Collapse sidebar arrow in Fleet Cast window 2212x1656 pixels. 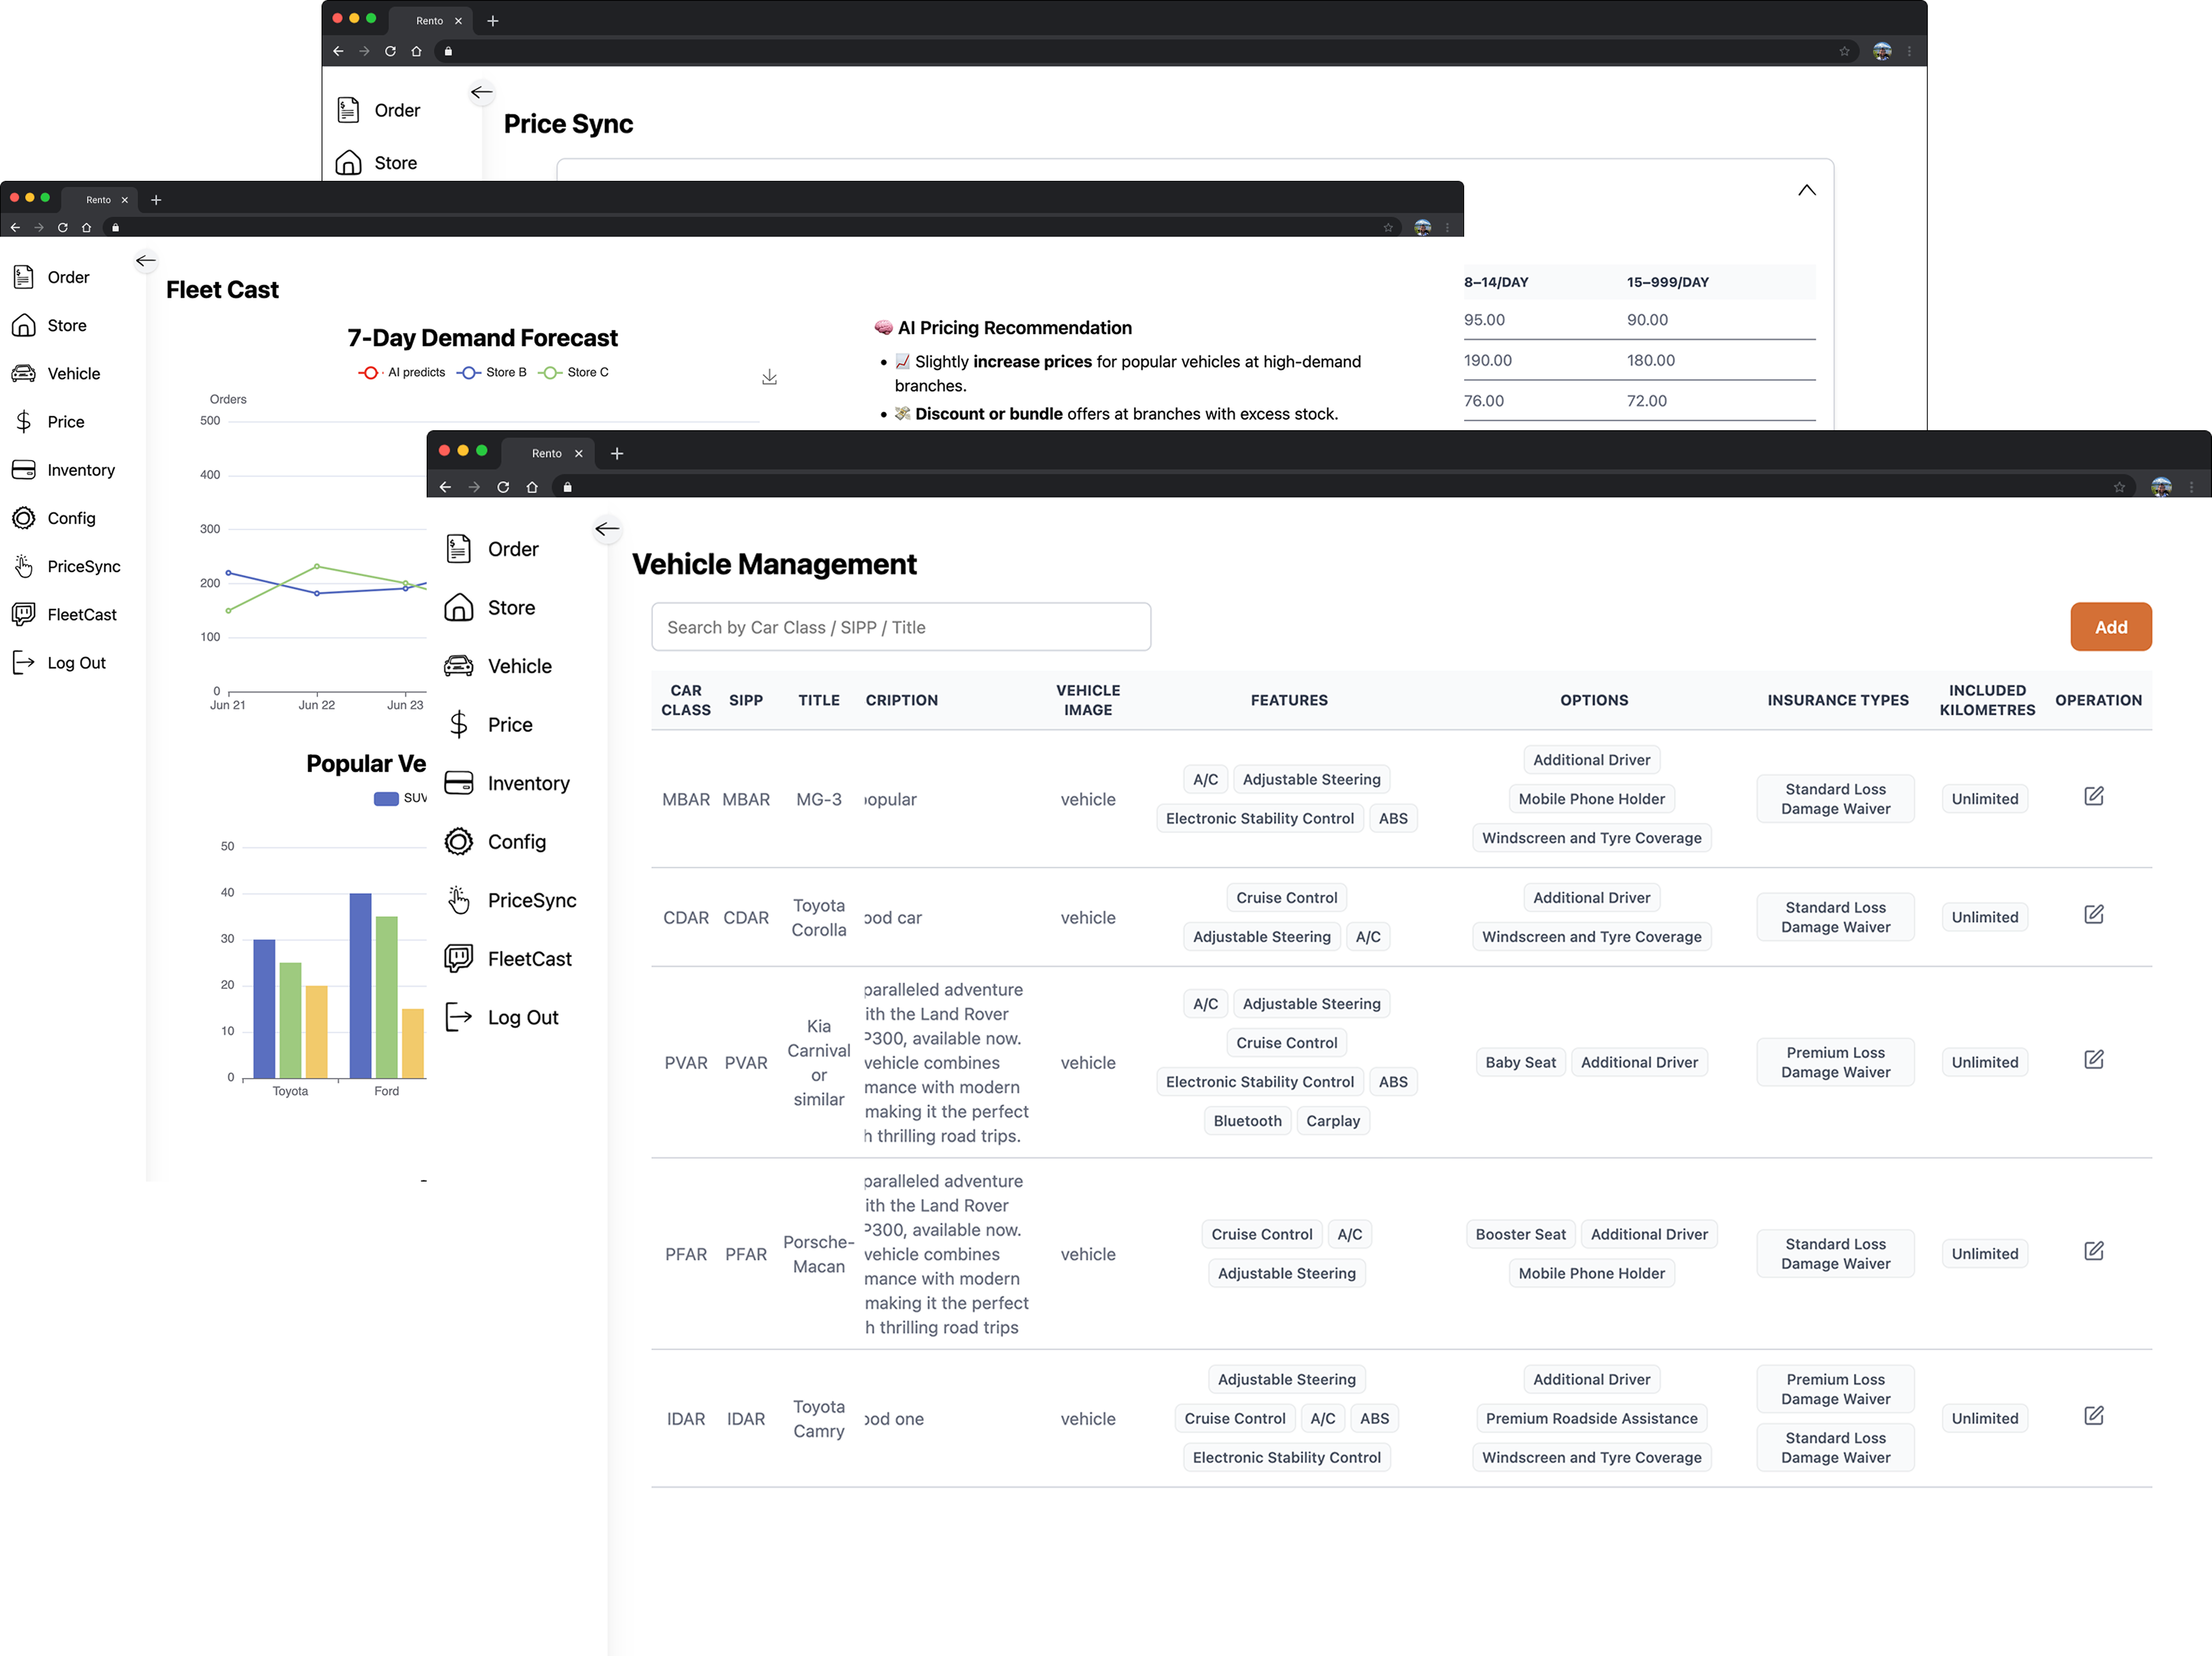(146, 261)
